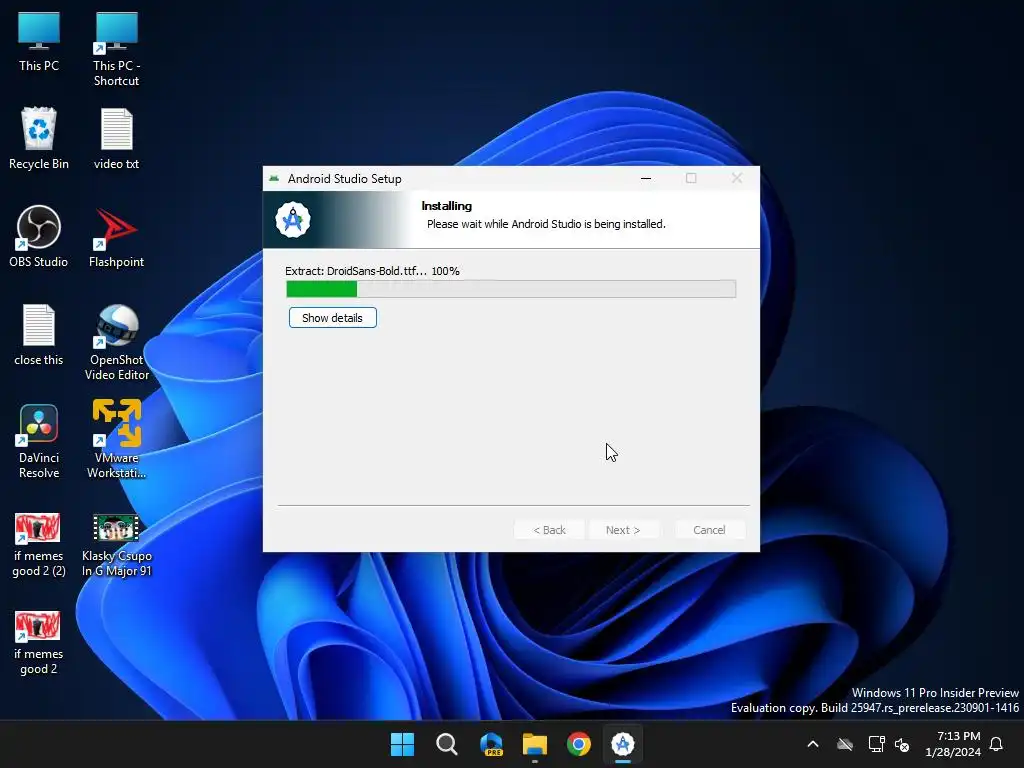
Task: Open Microsoft Edge PRE from taskbar
Action: tap(491, 744)
